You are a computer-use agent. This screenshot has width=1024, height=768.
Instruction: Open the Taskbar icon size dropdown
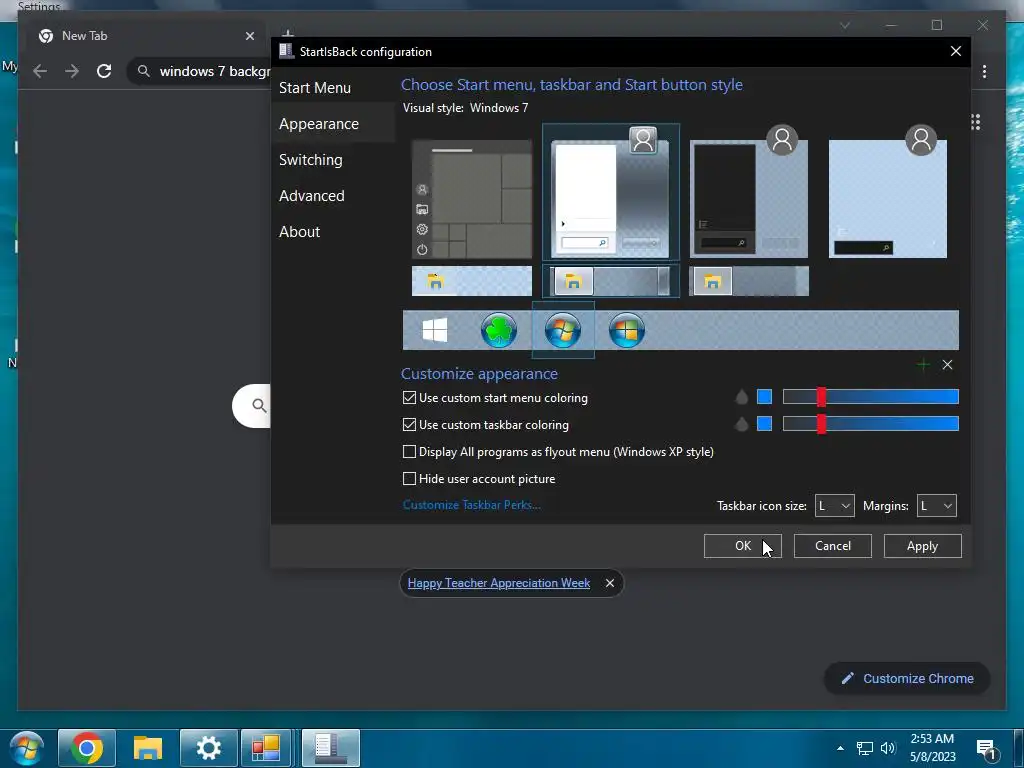point(835,505)
